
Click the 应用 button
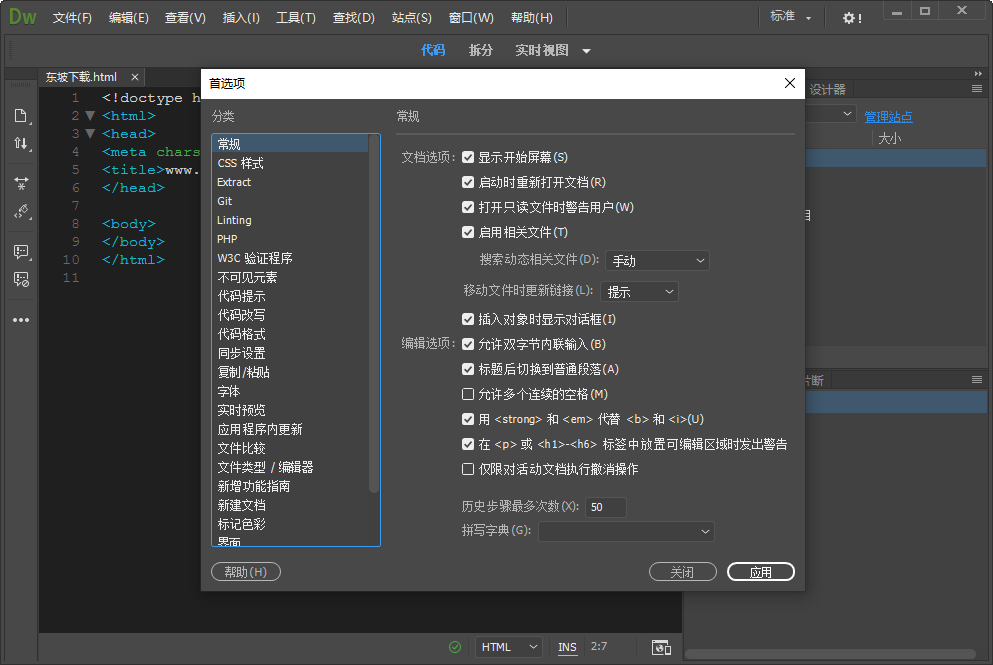pyautogui.click(x=761, y=572)
